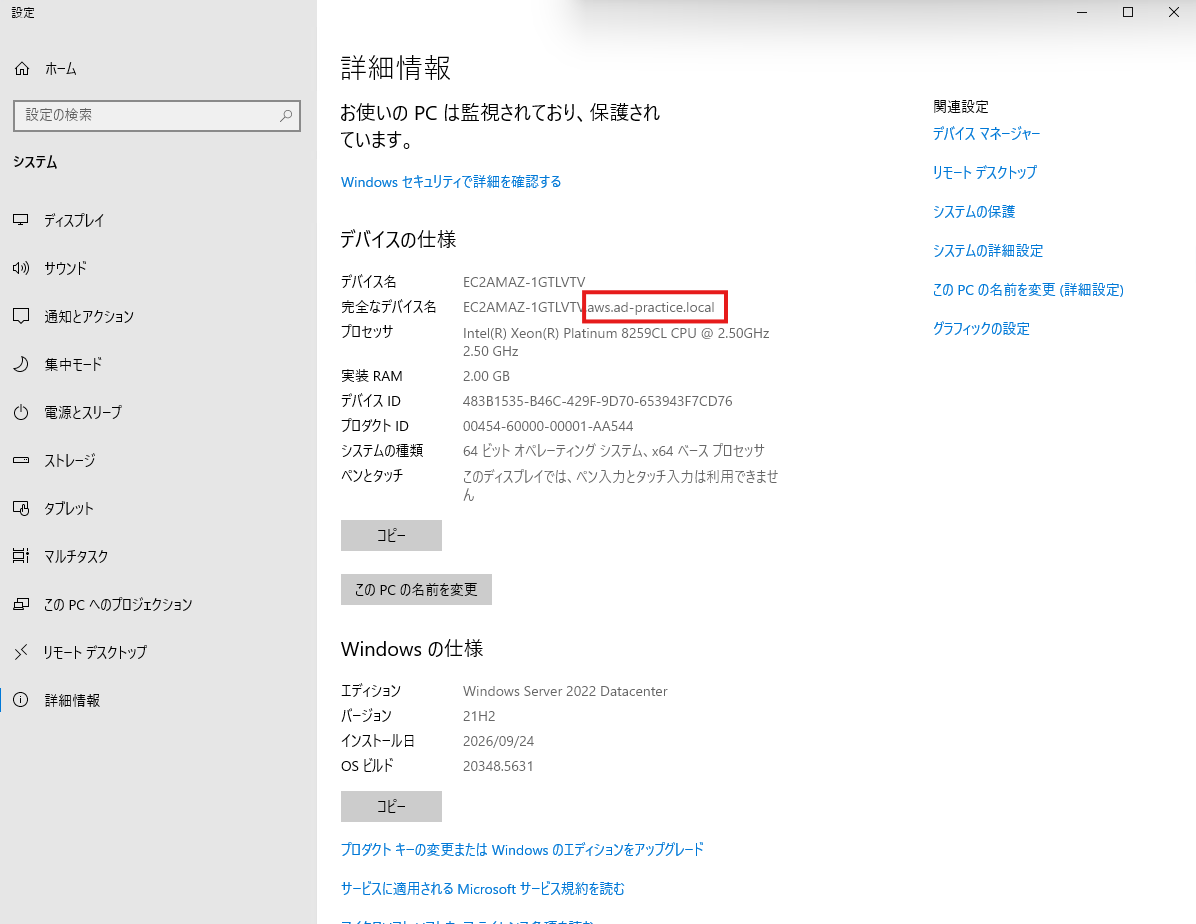Viewport: 1196px width, 924px height.
Task: Click the 64 ビット system type value
Action: coord(613,451)
